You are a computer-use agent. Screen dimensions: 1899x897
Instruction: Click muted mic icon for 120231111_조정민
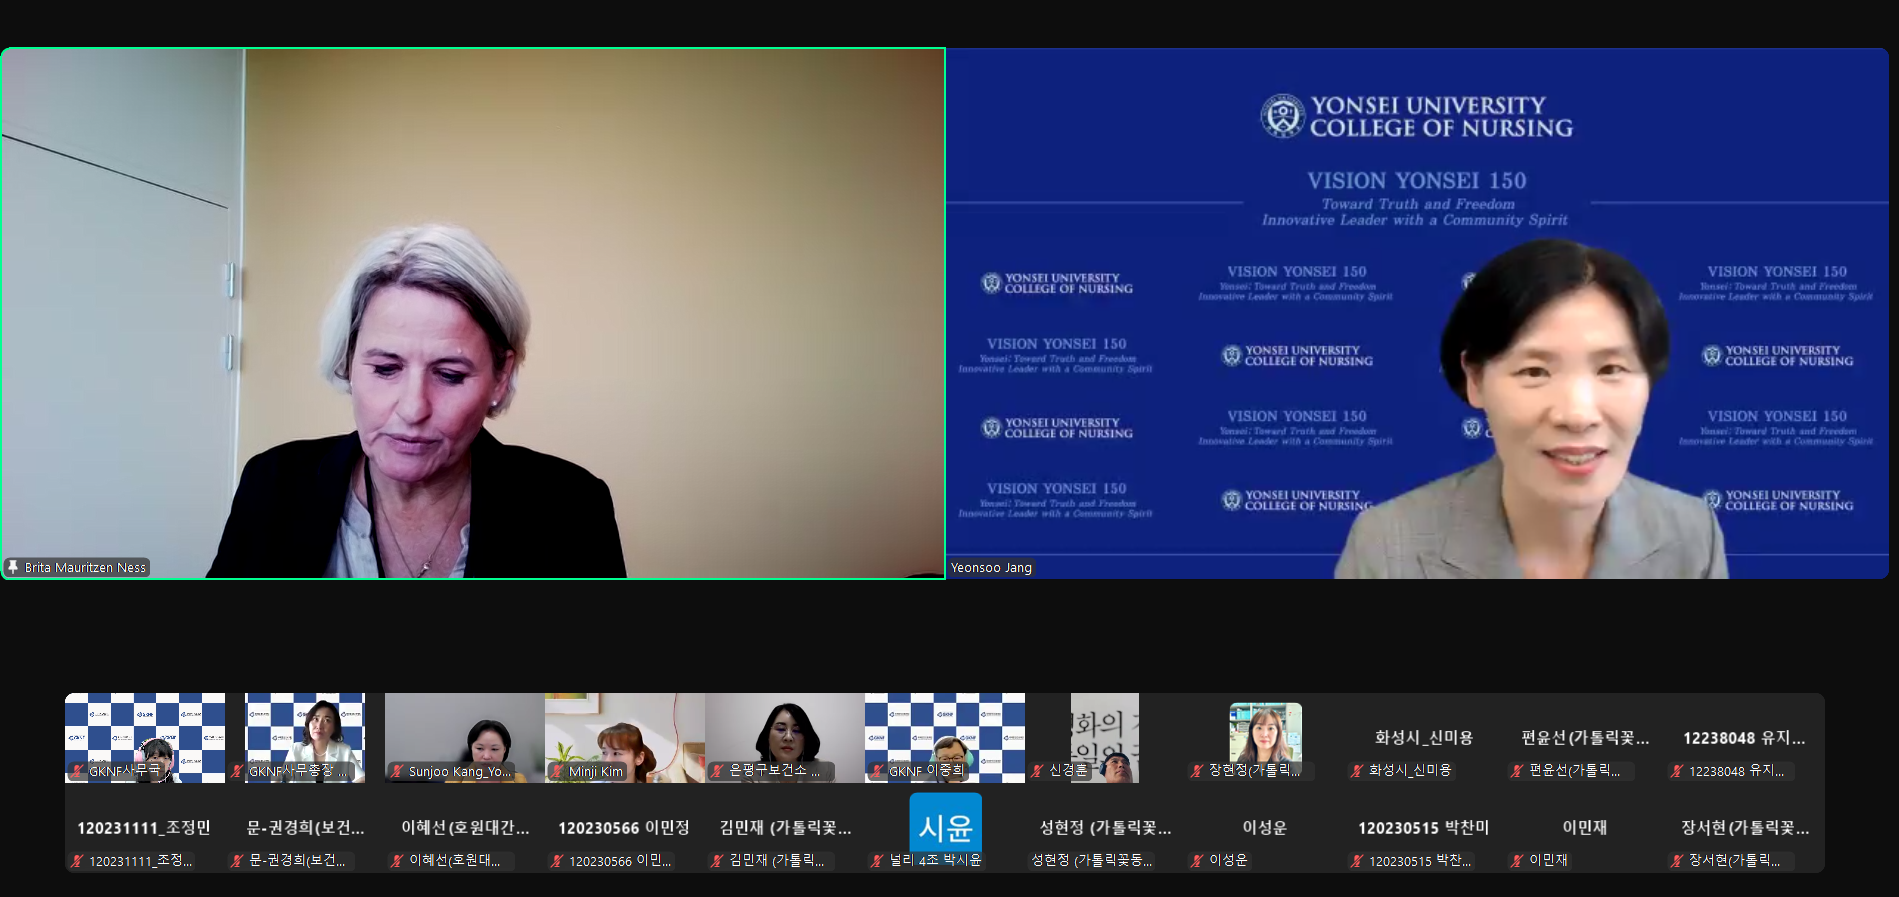77,861
